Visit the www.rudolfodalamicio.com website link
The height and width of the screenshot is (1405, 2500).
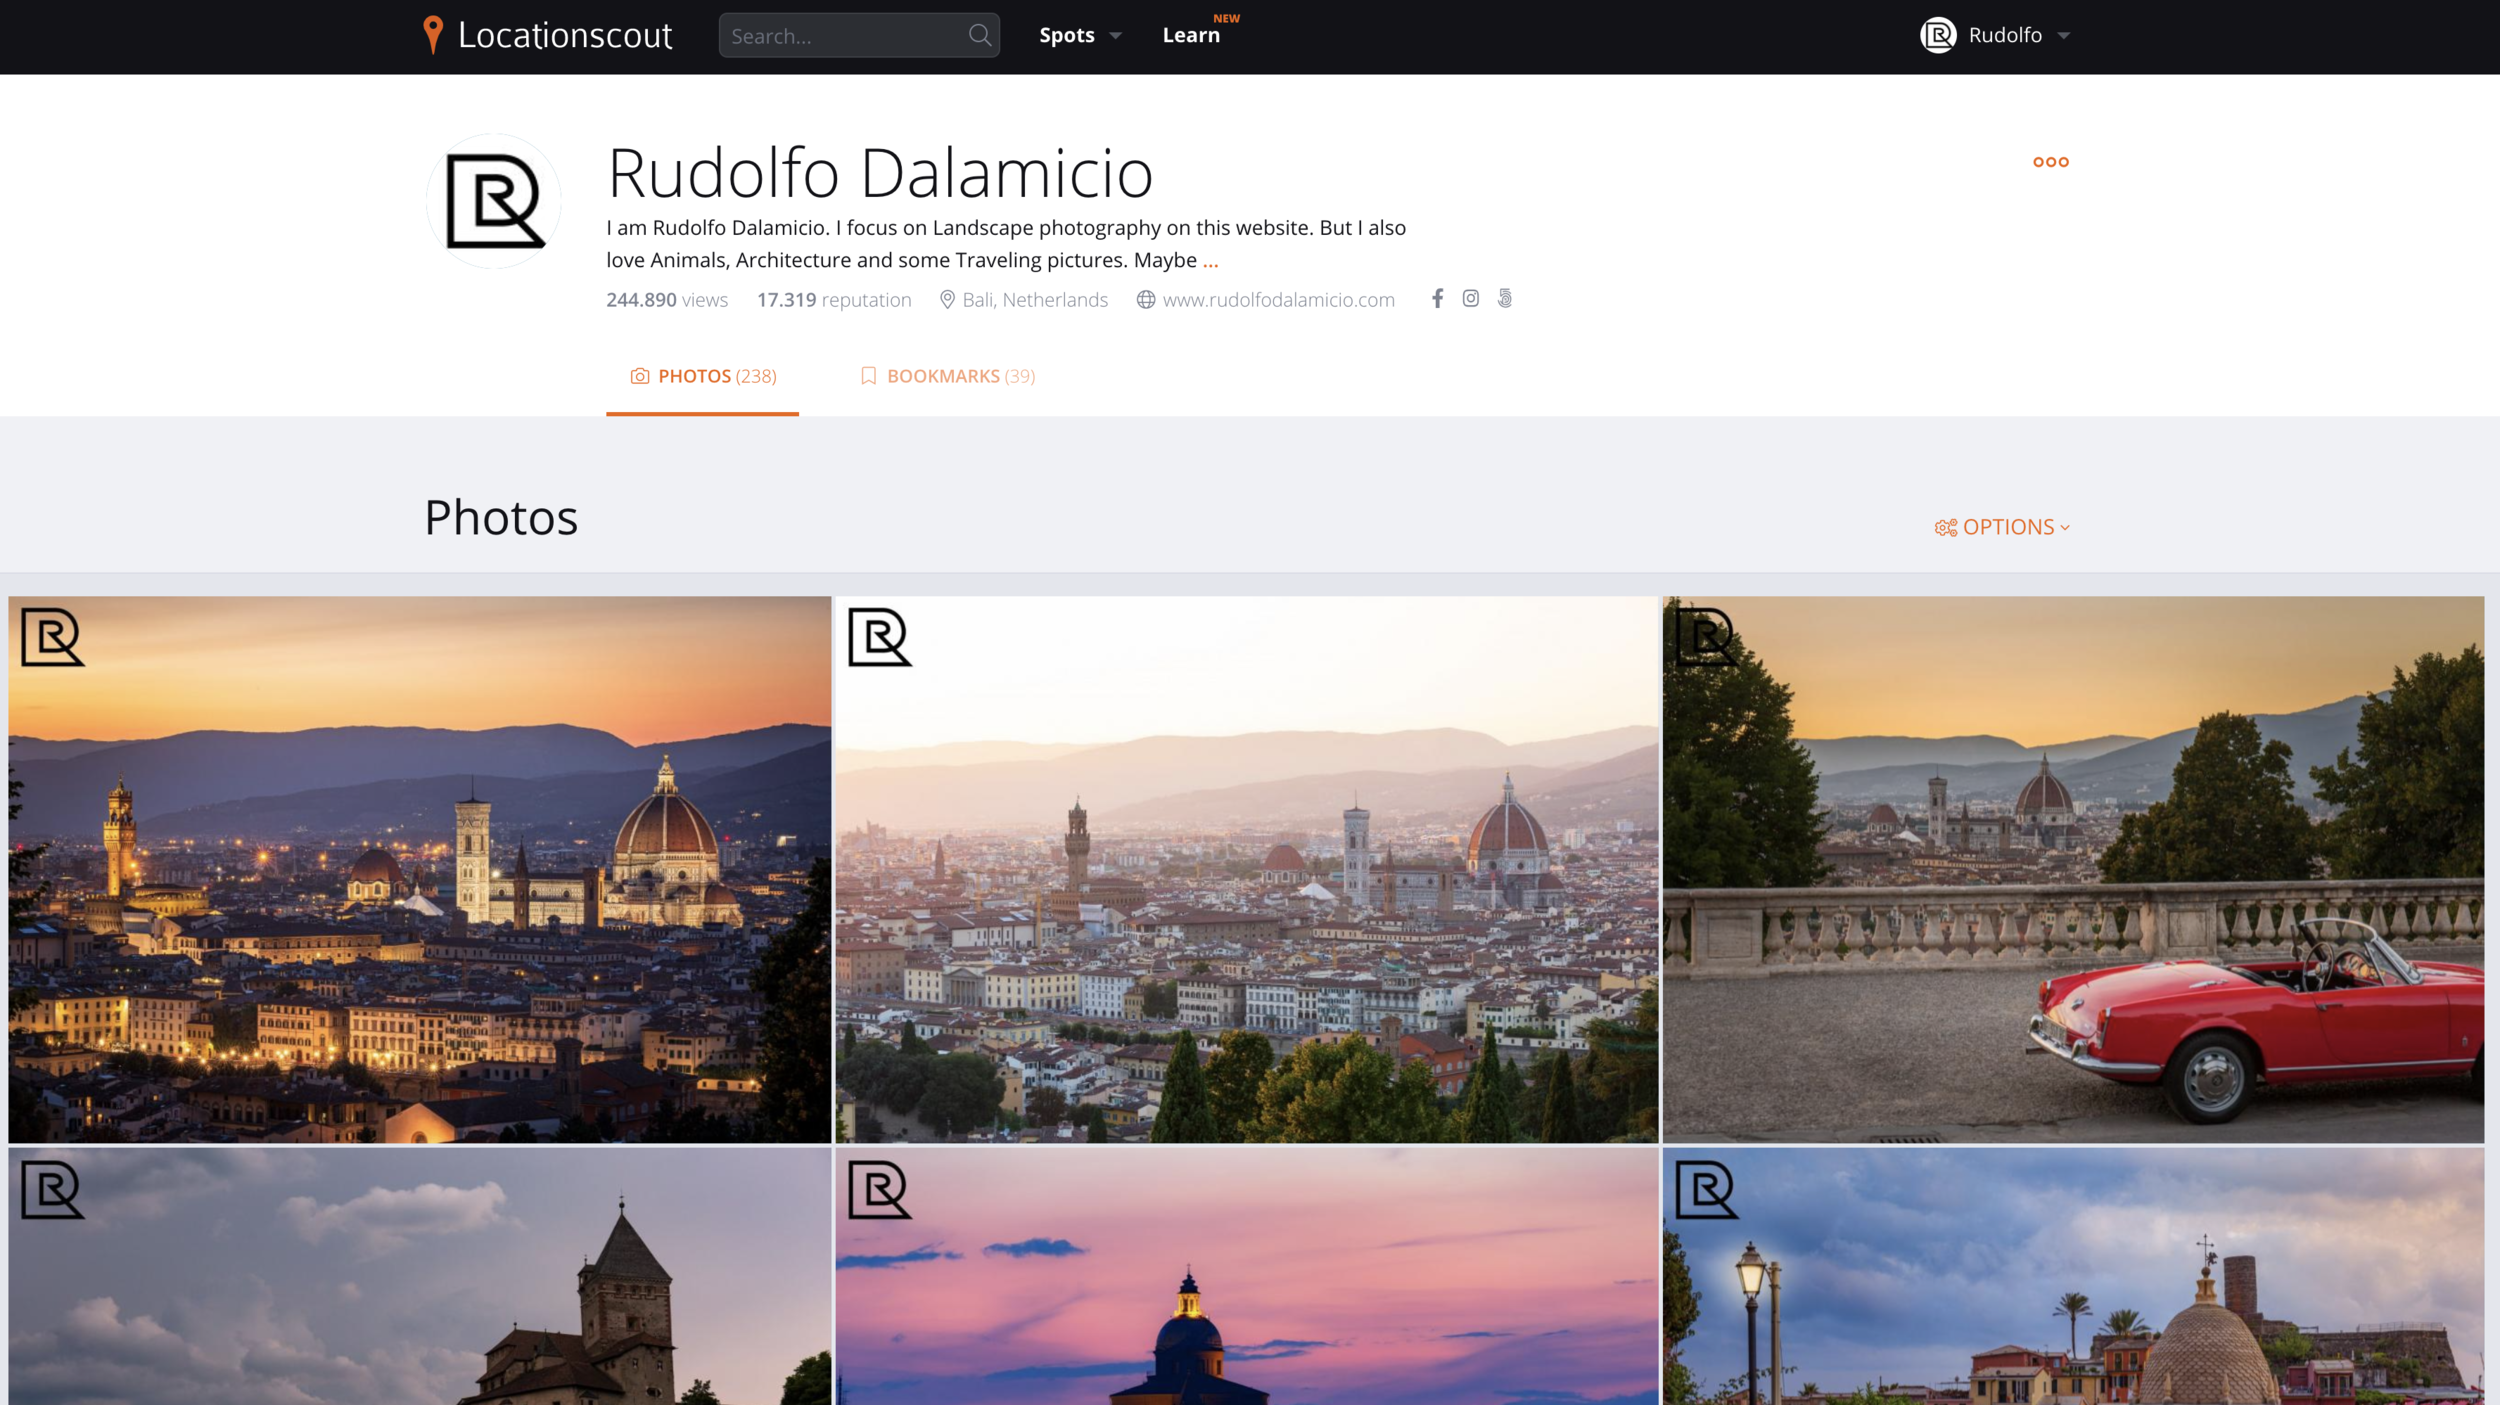(x=1277, y=300)
